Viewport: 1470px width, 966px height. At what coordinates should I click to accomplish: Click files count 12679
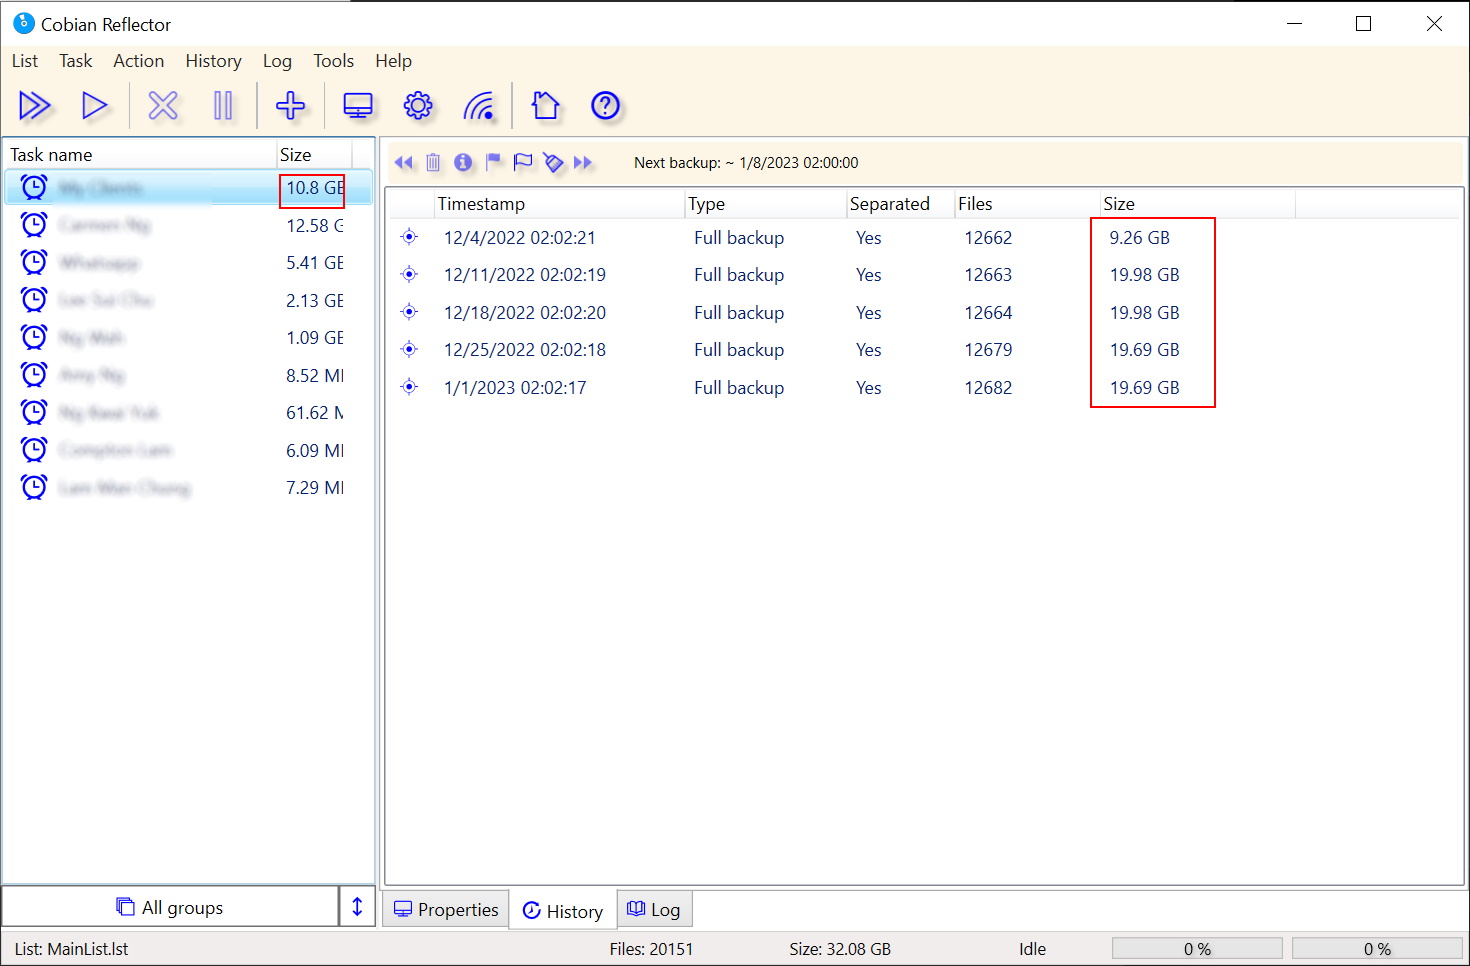[988, 350]
